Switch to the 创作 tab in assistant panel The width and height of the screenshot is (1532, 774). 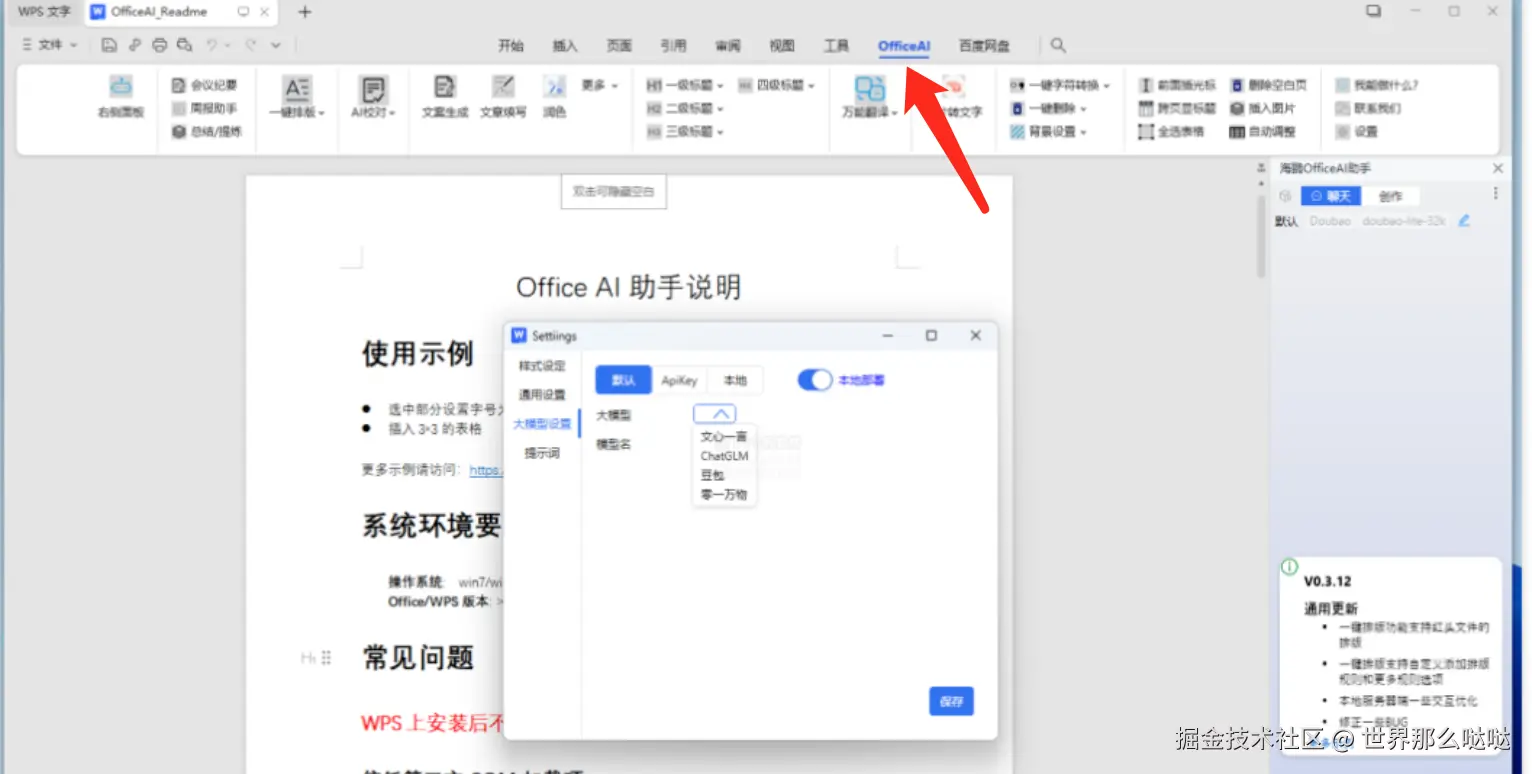point(1390,196)
